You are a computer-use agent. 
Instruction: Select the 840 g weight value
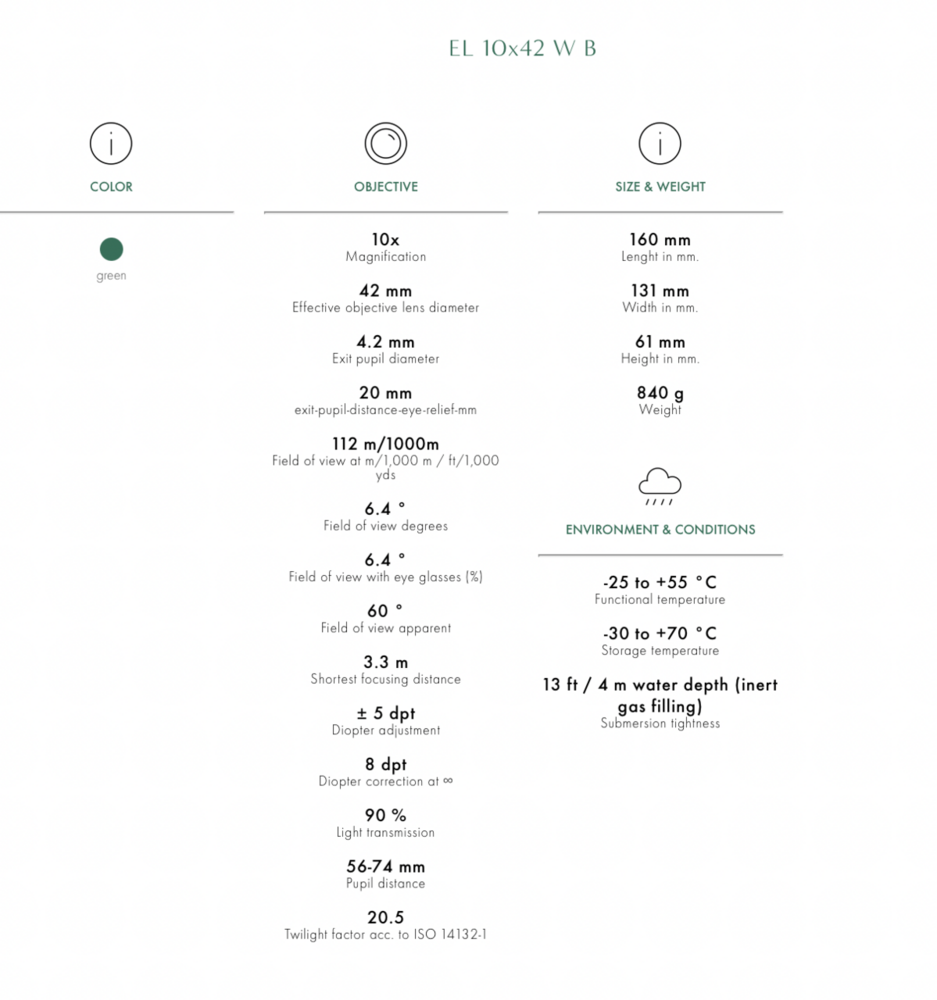(660, 393)
